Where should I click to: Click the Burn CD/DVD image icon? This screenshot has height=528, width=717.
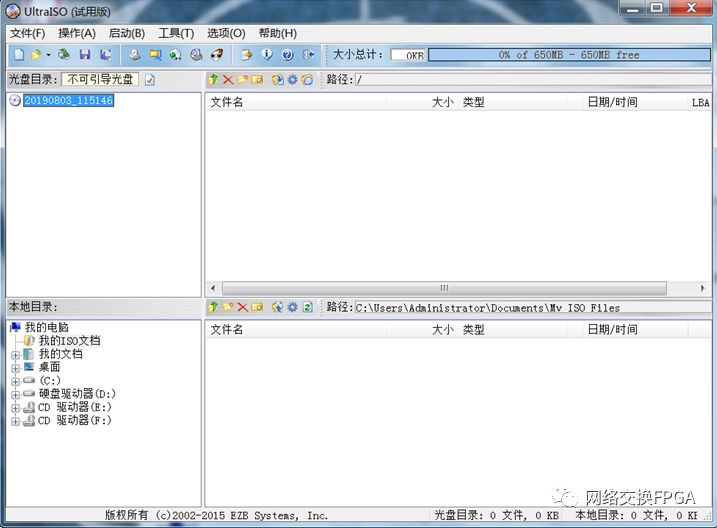point(217,55)
